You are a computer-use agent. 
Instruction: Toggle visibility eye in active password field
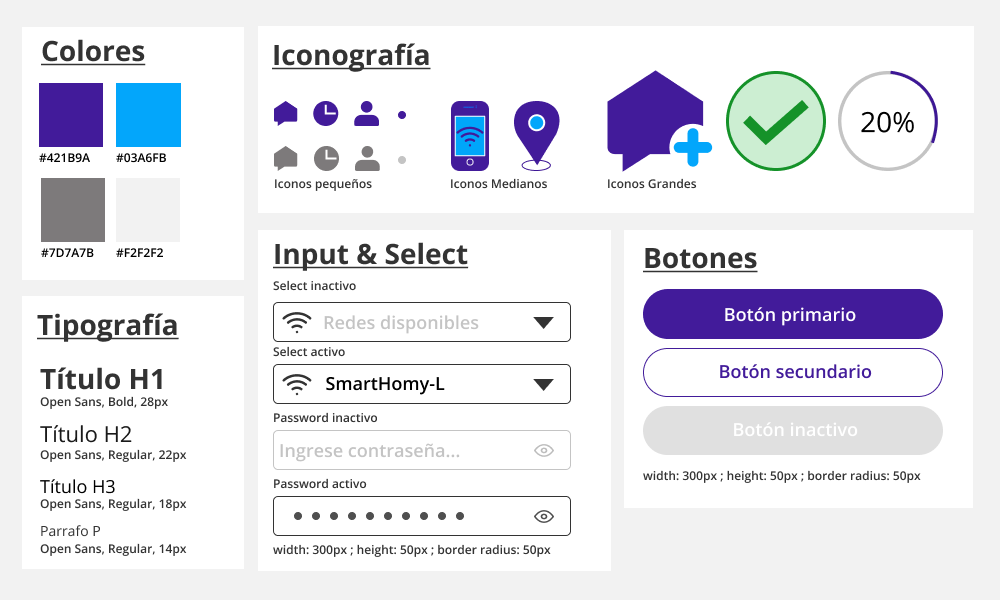point(544,516)
